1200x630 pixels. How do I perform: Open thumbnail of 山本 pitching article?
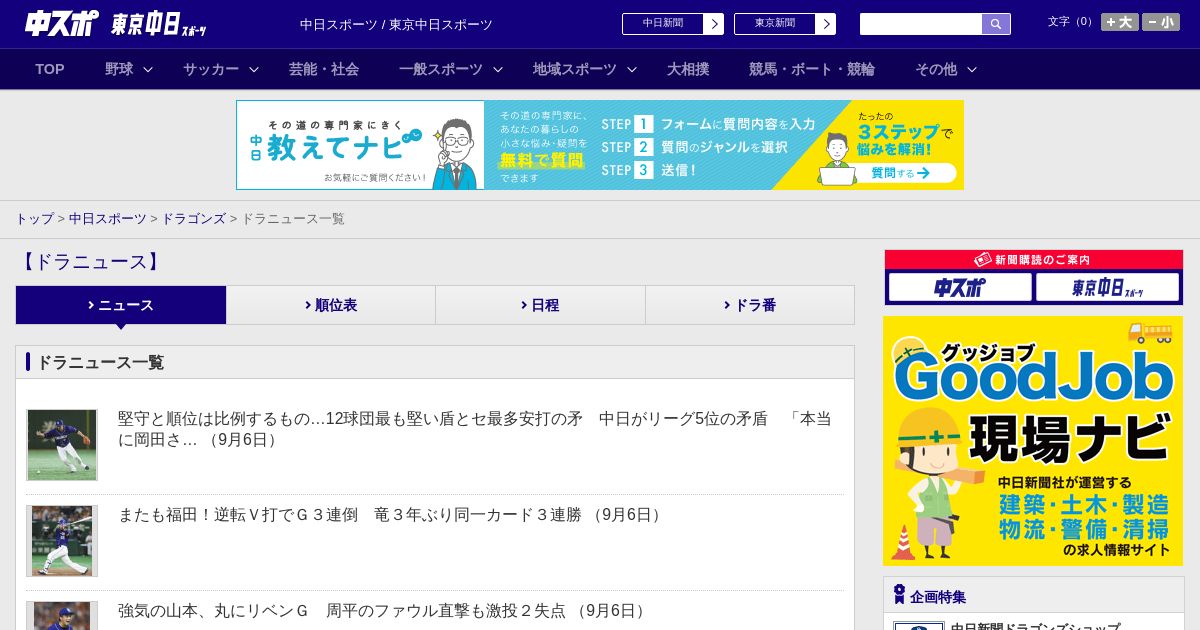pos(62,616)
